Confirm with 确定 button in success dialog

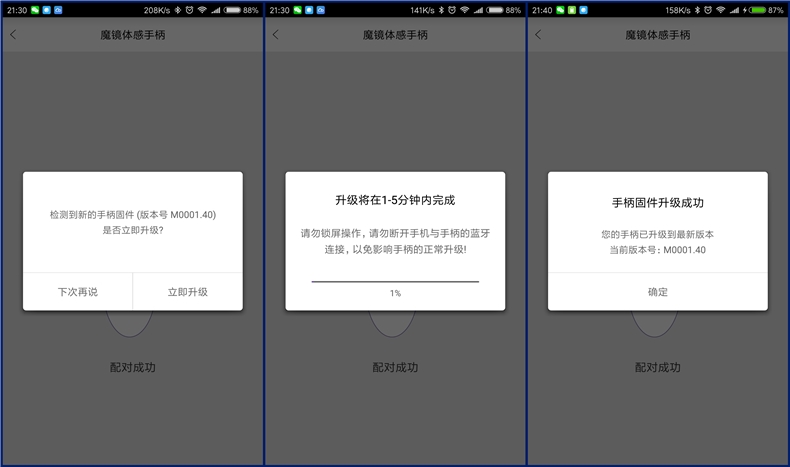pyautogui.click(x=657, y=292)
